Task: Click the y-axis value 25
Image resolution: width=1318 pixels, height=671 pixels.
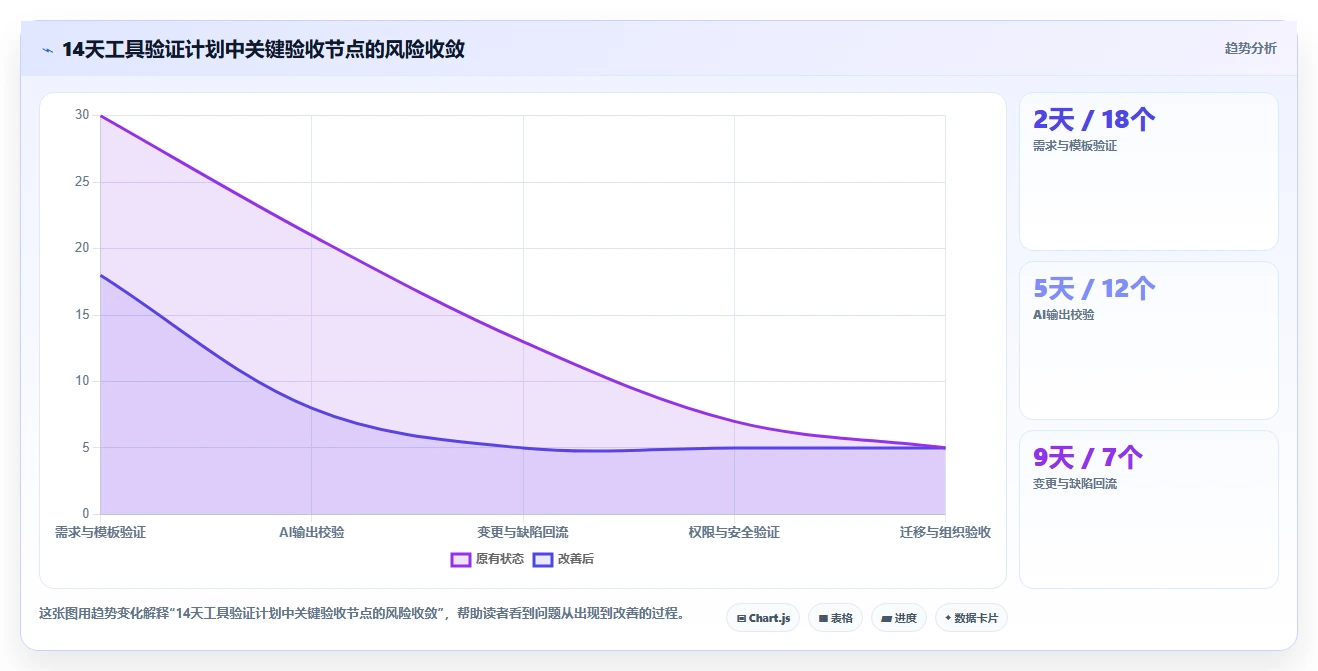Action: [82, 182]
